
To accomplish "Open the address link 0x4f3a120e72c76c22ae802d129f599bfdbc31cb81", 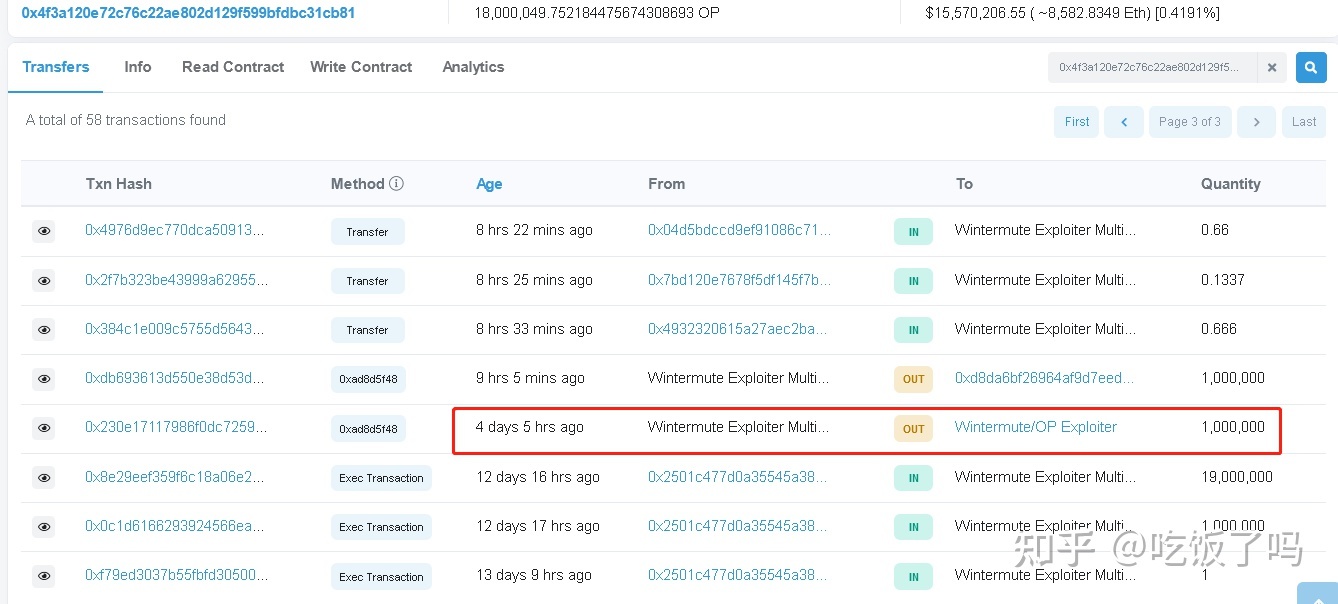I will click(188, 13).
